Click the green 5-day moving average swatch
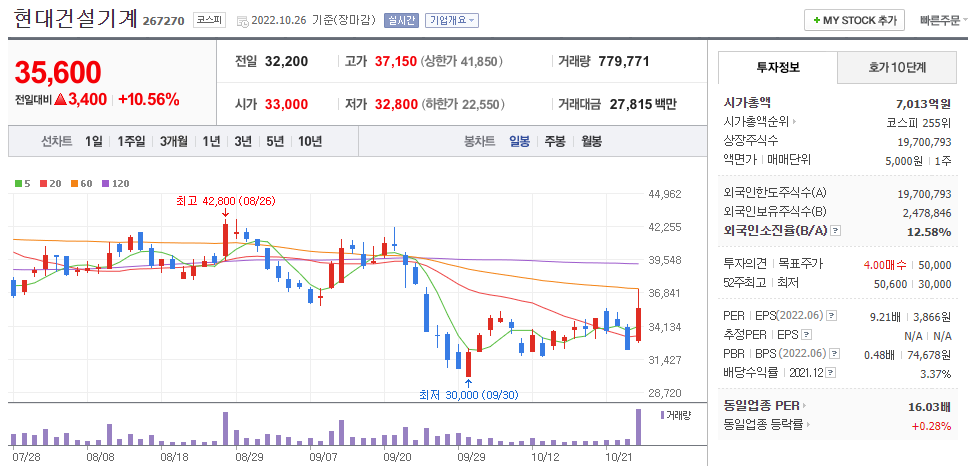The image size is (971, 466). pyautogui.click(x=19, y=184)
